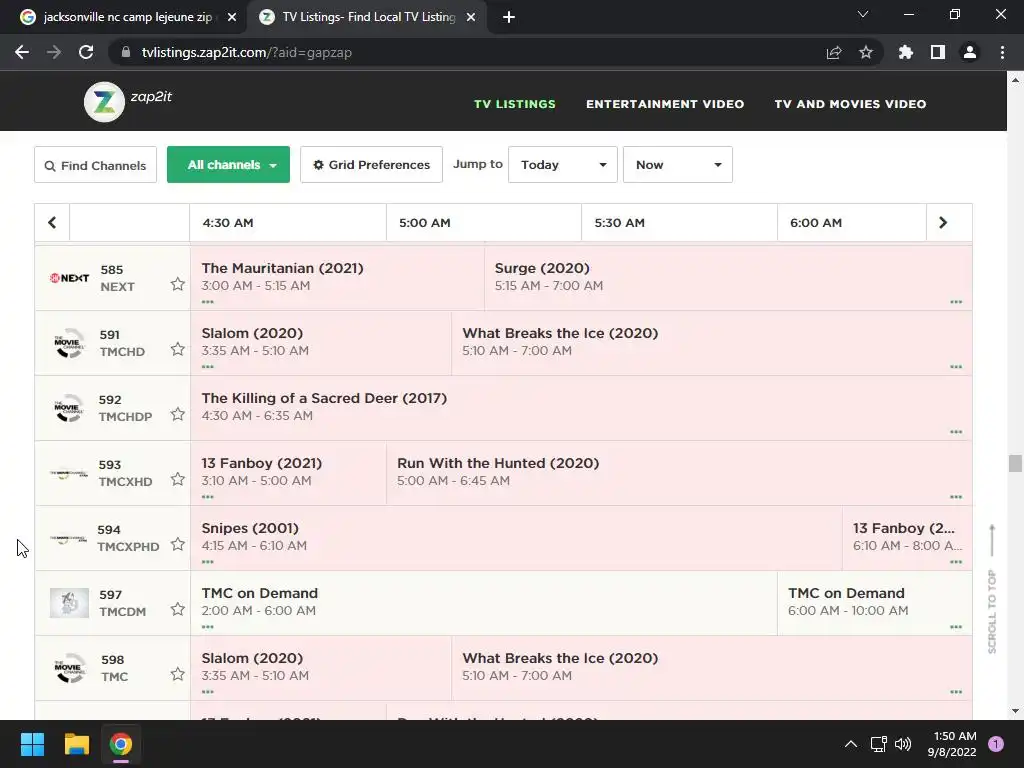Click the TMCXHD channel 593 logo

[x=69, y=473]
